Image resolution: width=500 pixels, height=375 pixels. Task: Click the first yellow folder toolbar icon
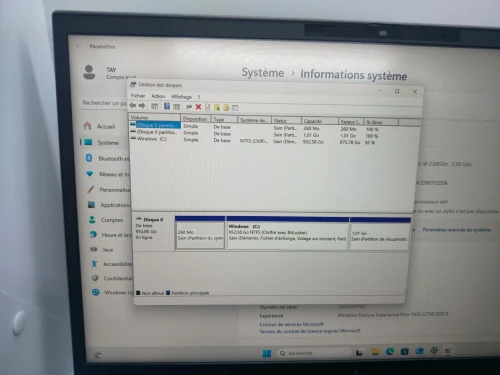pyautogui.click(x=217, y=107)
